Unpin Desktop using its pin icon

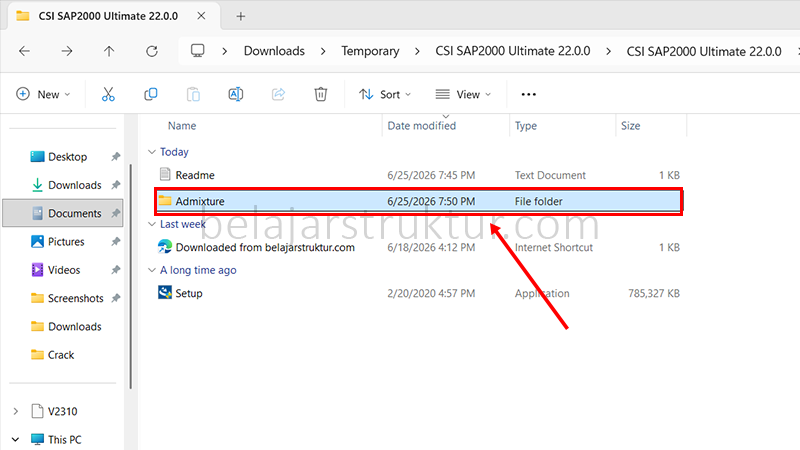coord(116,157)
